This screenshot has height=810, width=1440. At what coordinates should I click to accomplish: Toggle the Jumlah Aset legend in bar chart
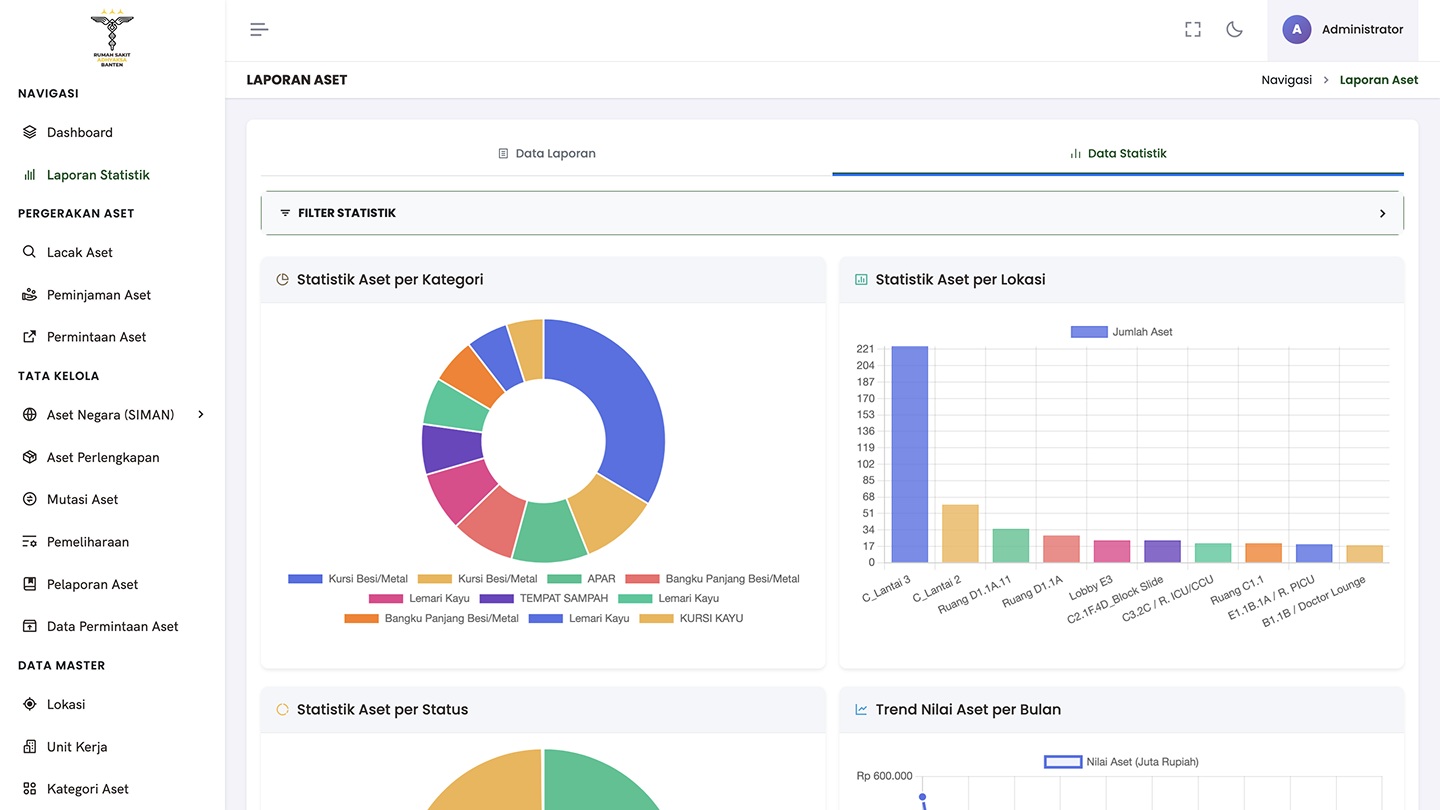[1121, 332]
